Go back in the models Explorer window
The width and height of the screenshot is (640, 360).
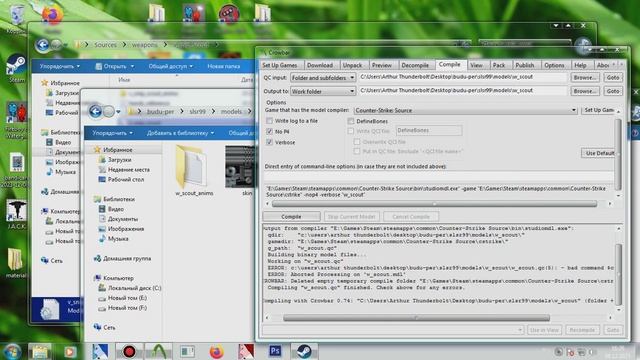[x=95, y=111]
